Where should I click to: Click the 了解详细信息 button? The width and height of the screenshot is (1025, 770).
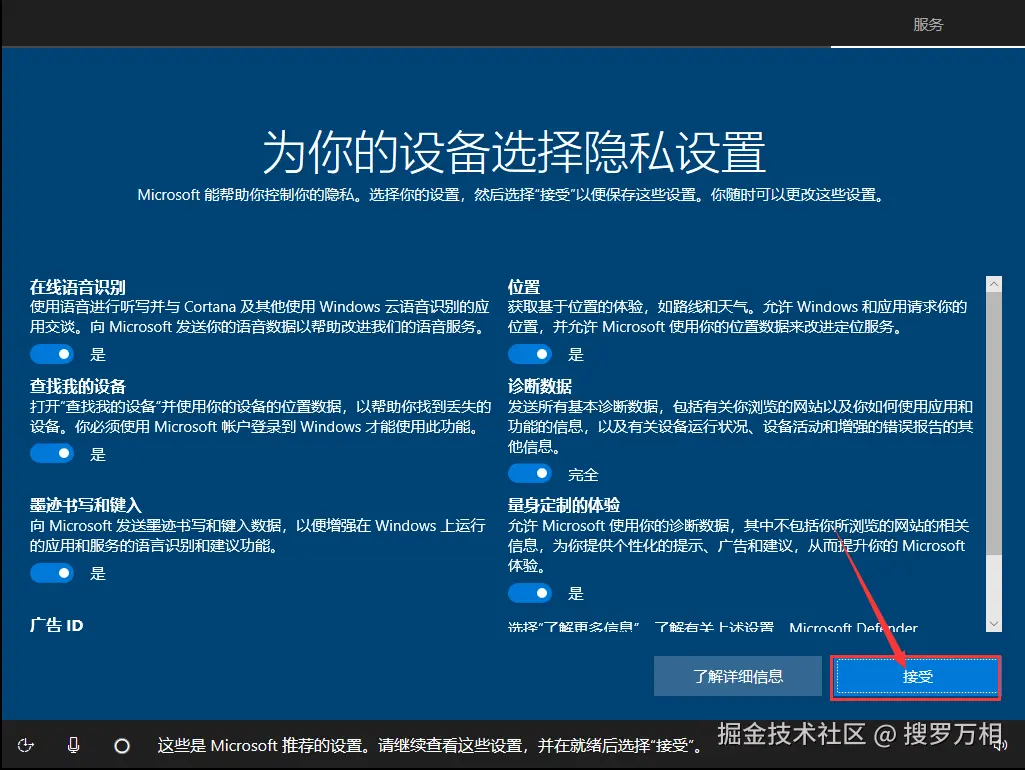tap(737, 676)
